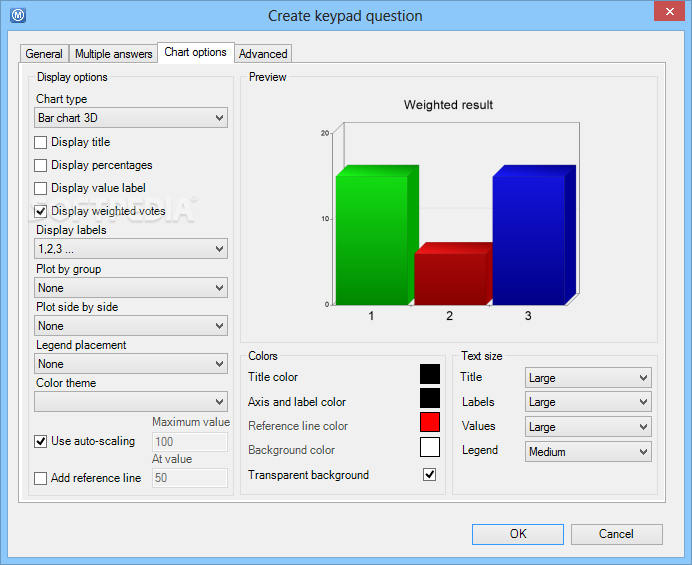The height and width of the screenshot is (565, 692).
Task: Open the Multiple answers tab
Action: pyautogui.click(x=113, y=54)
